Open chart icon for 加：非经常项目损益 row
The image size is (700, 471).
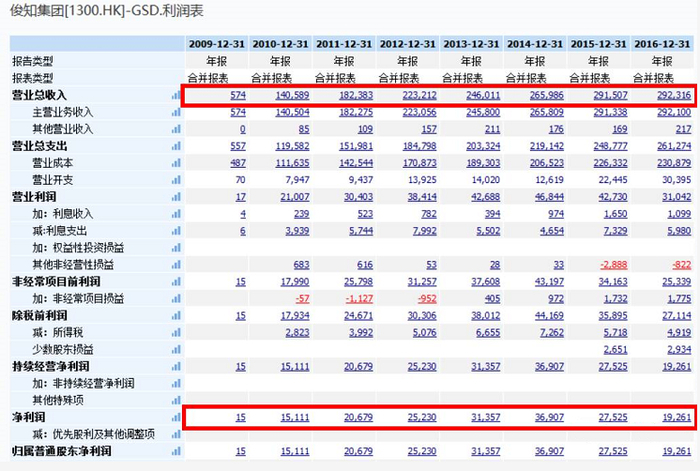176,299
